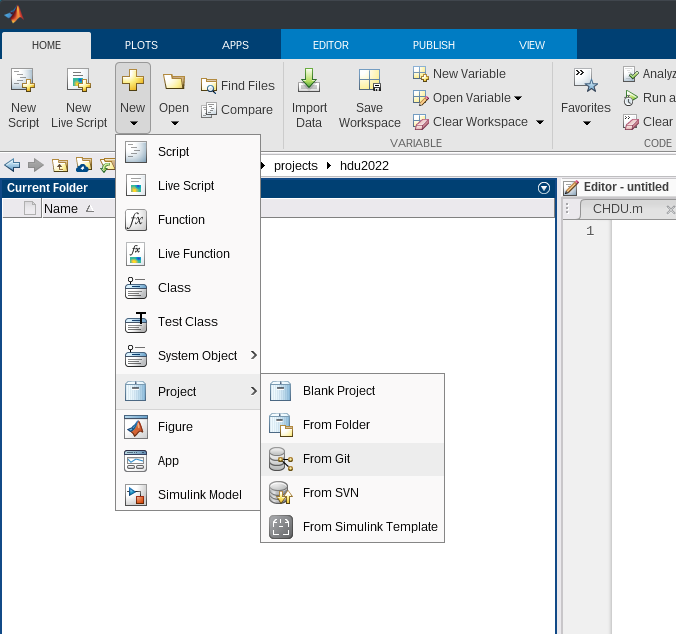Switch to the PUBLISH tab
Screen dimensions: 676x634
tap(433, 45)
